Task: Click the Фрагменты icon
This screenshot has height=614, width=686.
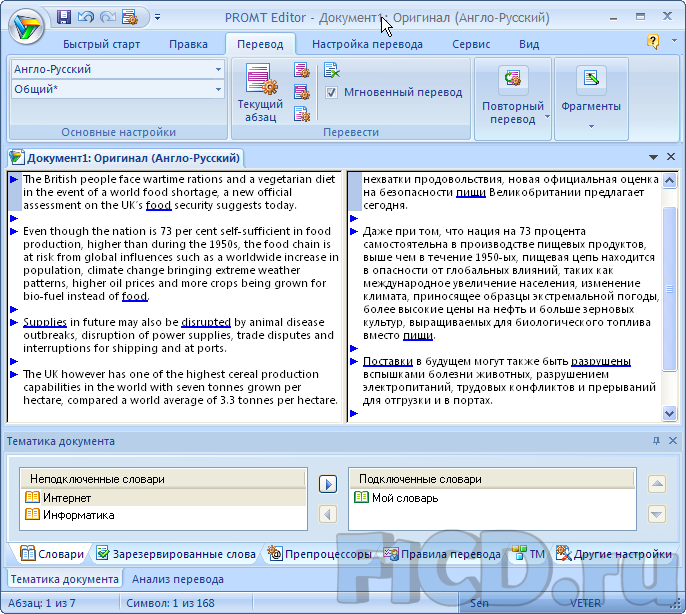Action: (591, 80)
